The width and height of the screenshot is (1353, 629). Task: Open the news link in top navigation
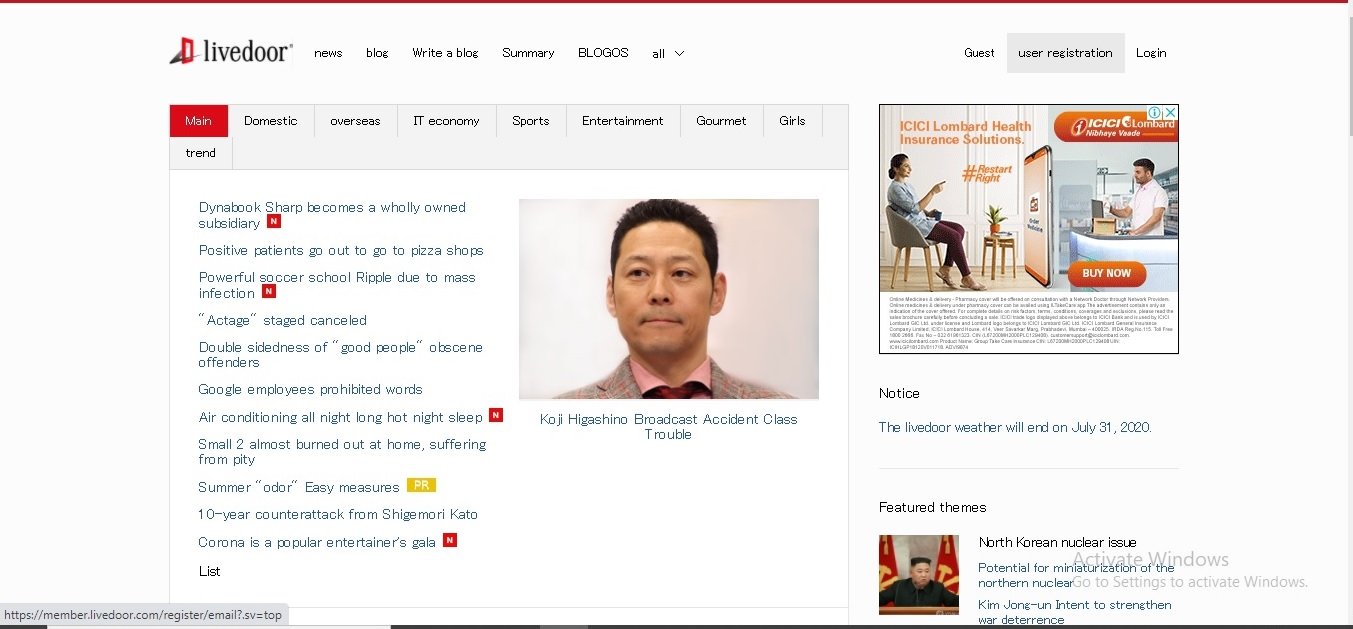tap(328, 53)
